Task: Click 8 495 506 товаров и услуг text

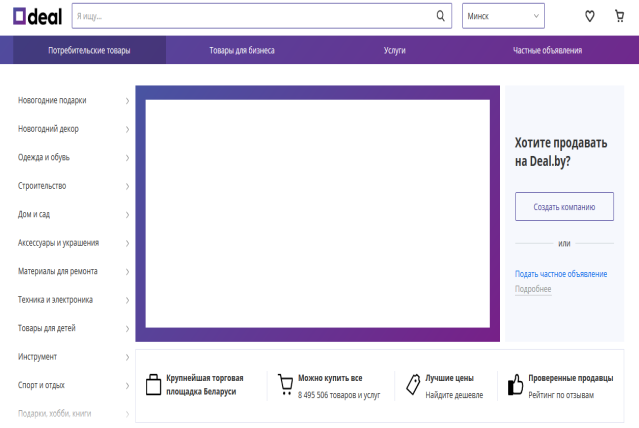Action: [x=339, y=395]
